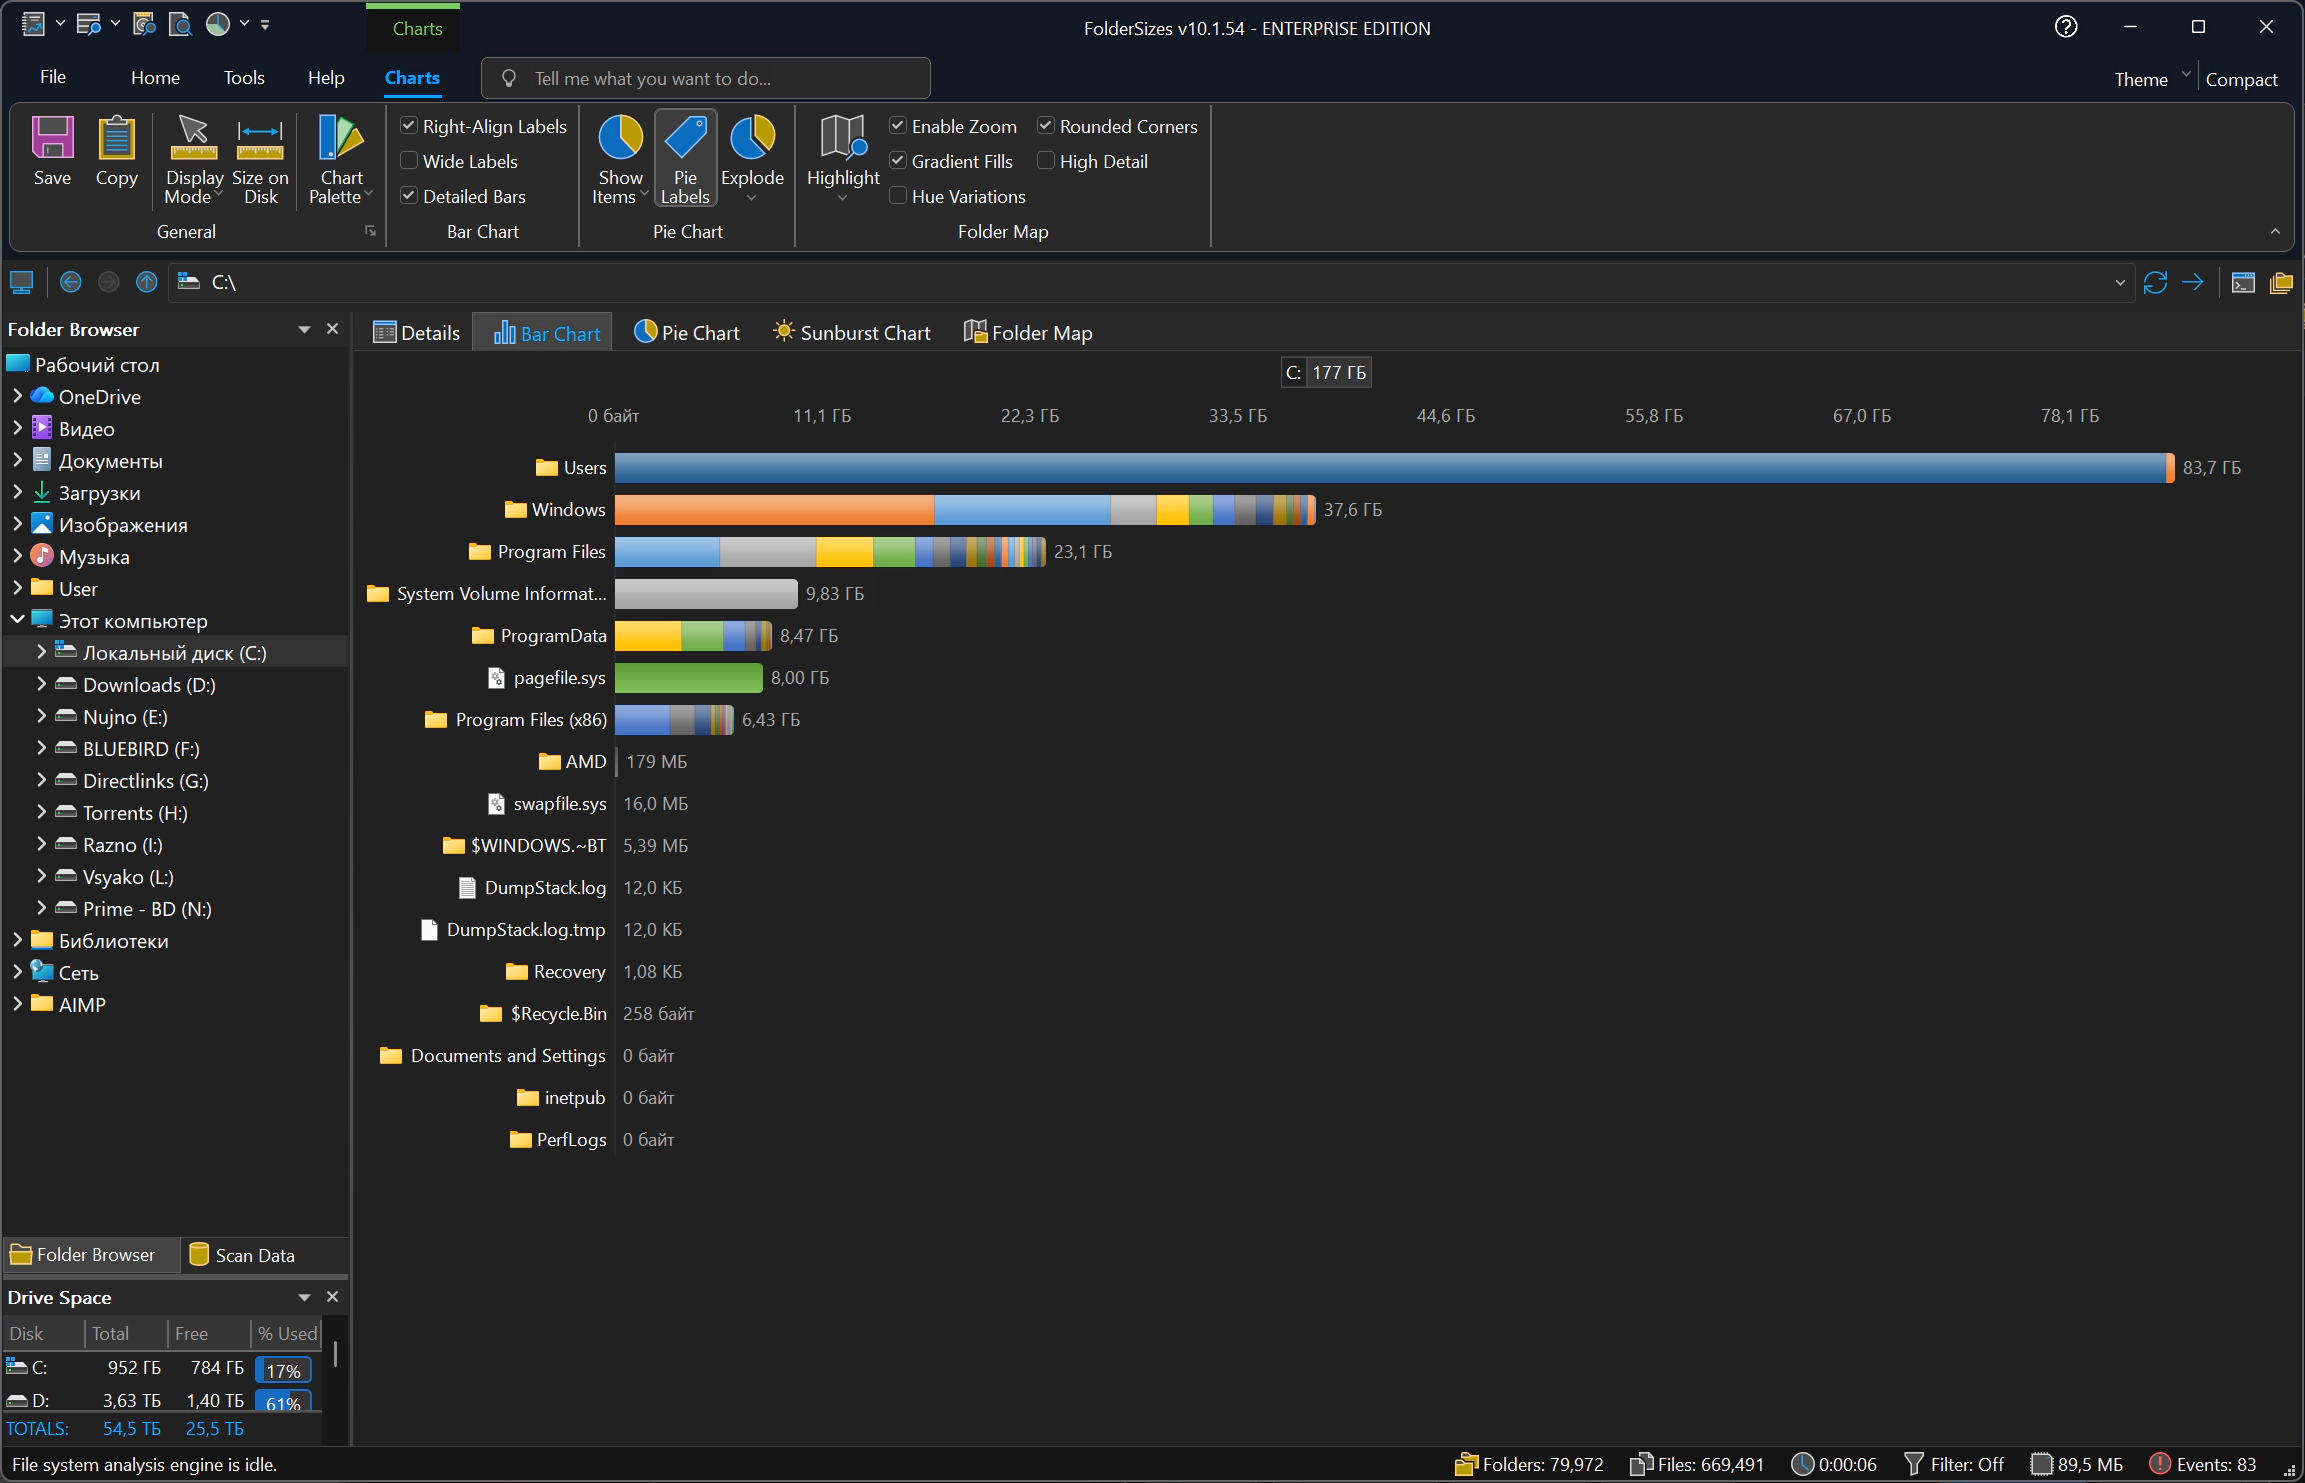Open the Scan Data panel tab

242,1255
